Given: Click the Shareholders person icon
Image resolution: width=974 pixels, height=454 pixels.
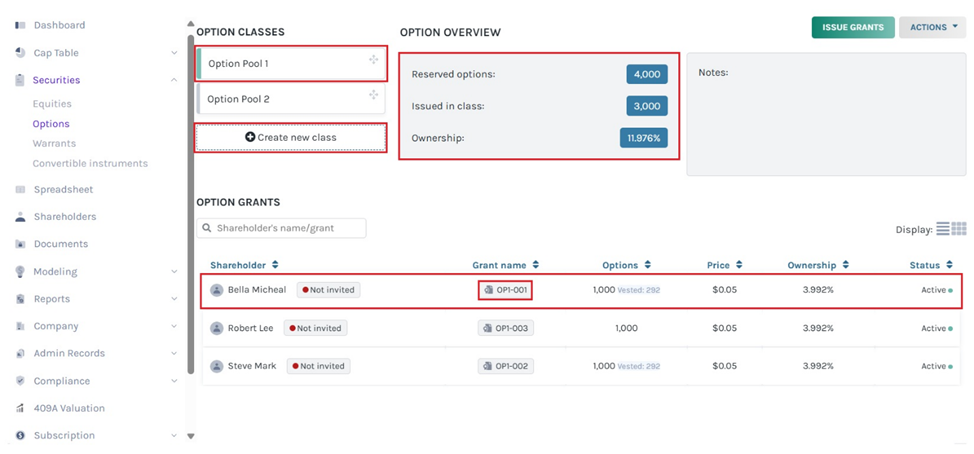Looking at the screenshot, I should click(20, 217).
